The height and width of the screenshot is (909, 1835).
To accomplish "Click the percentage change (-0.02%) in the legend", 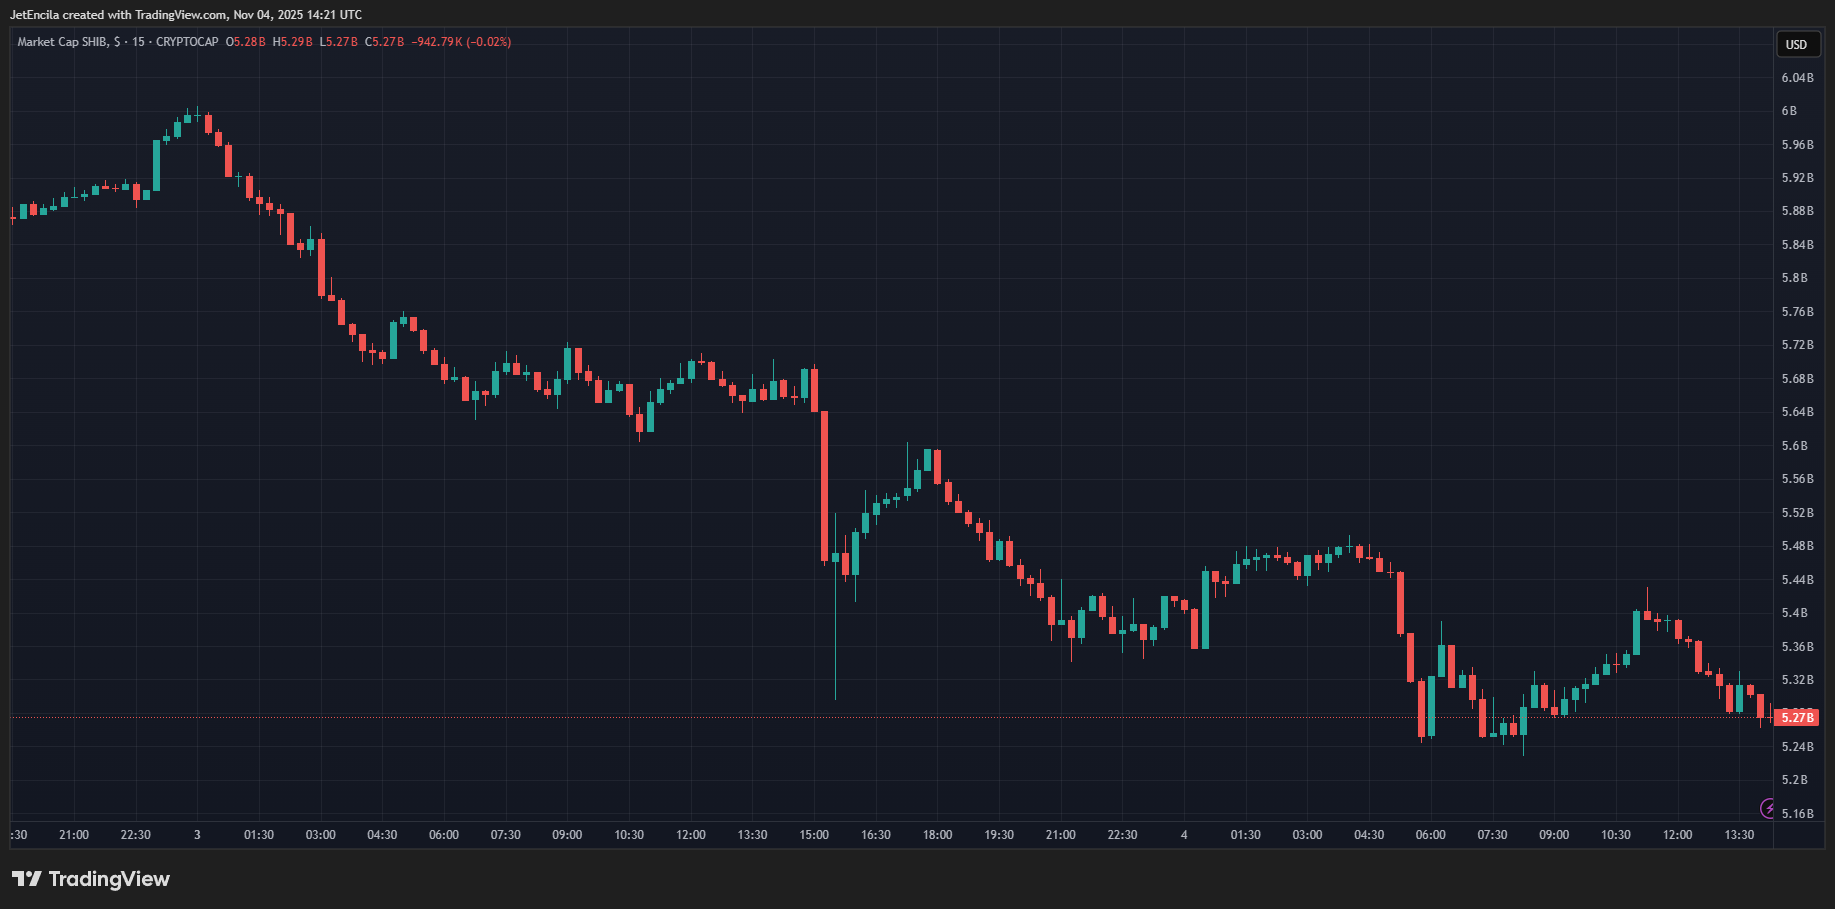I will point(487,42).
